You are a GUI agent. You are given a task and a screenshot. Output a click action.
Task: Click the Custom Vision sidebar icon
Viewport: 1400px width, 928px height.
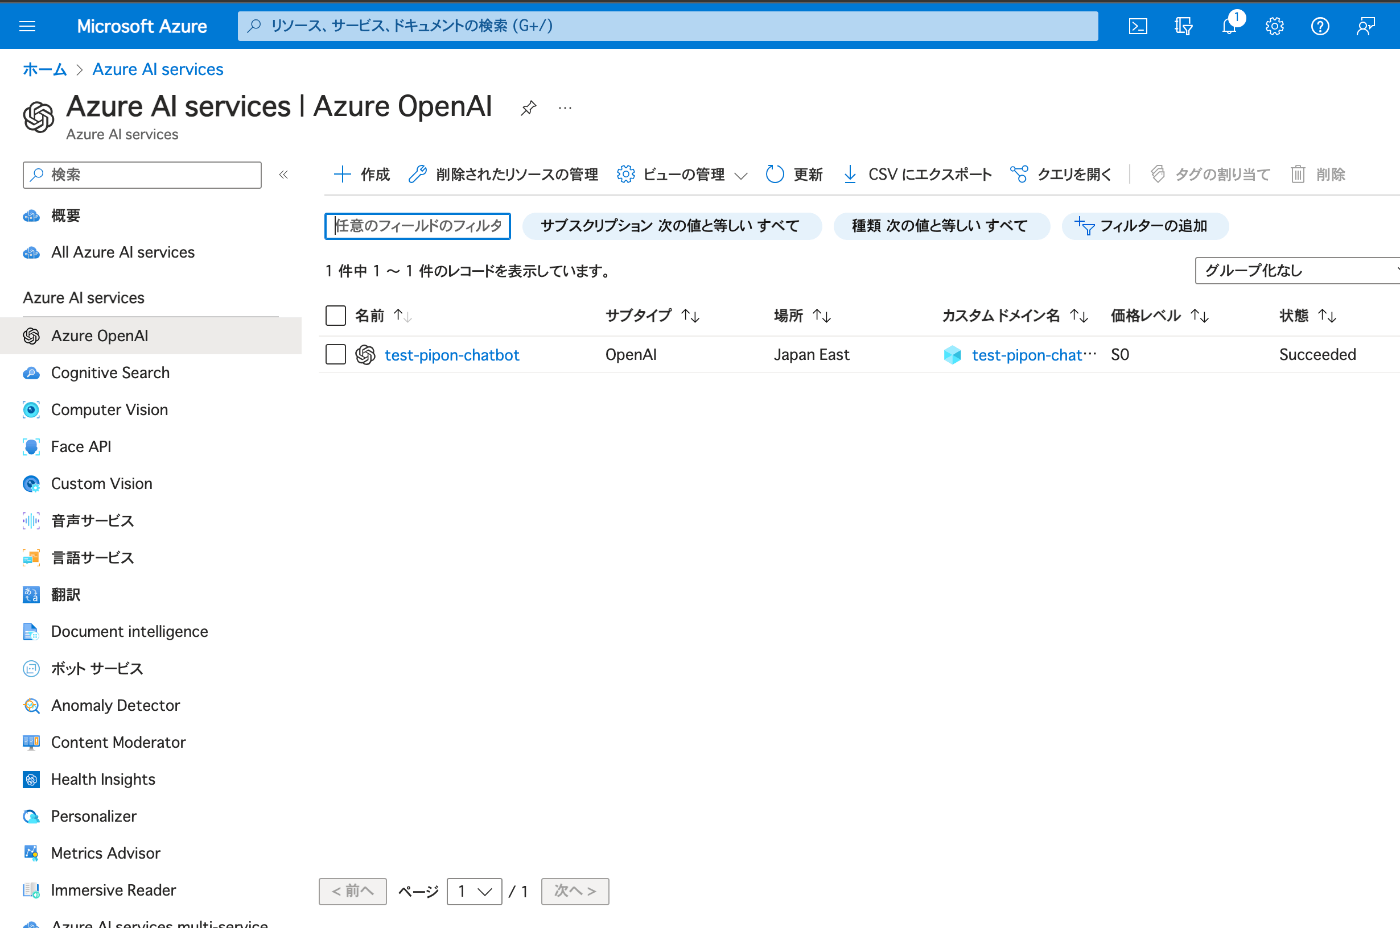pyautogui.click(x=31, y=484)
